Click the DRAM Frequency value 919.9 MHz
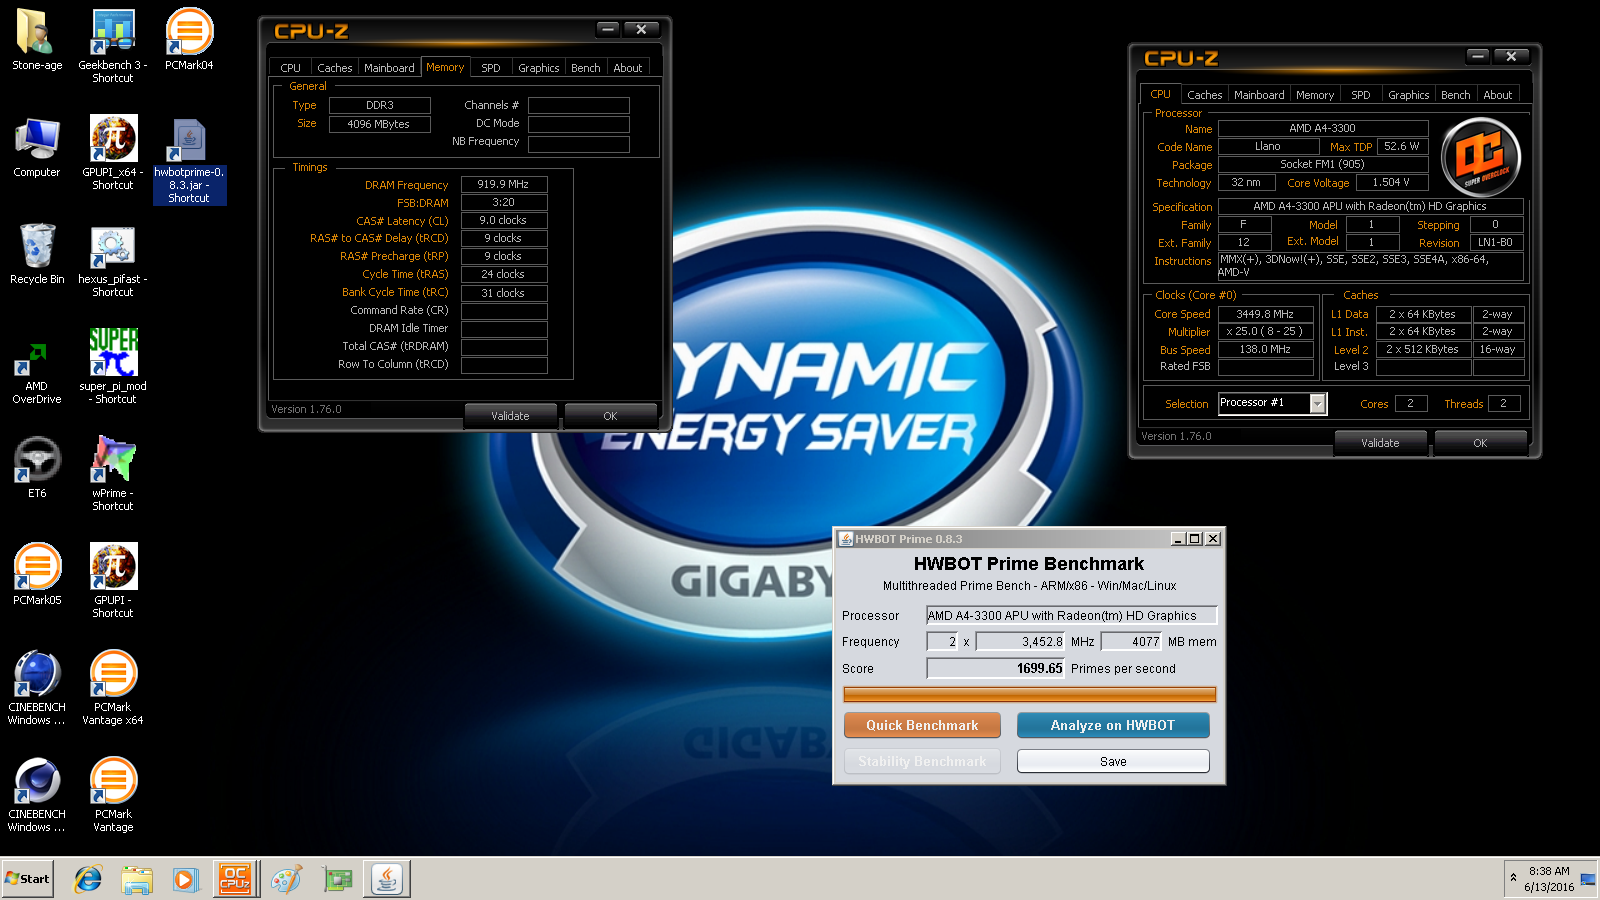1600x900 pixels. coord(504,184)
